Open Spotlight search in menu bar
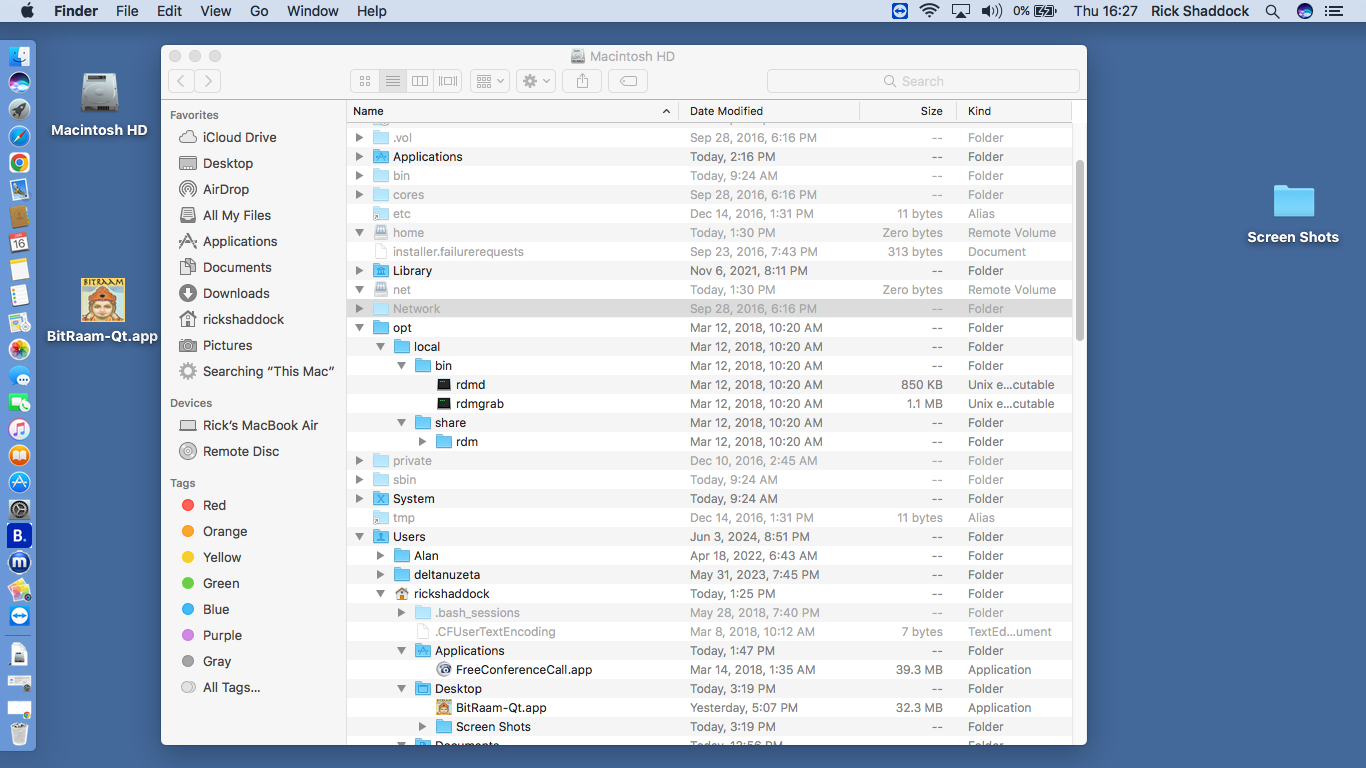1366x768 pixels. [1272, 11]
